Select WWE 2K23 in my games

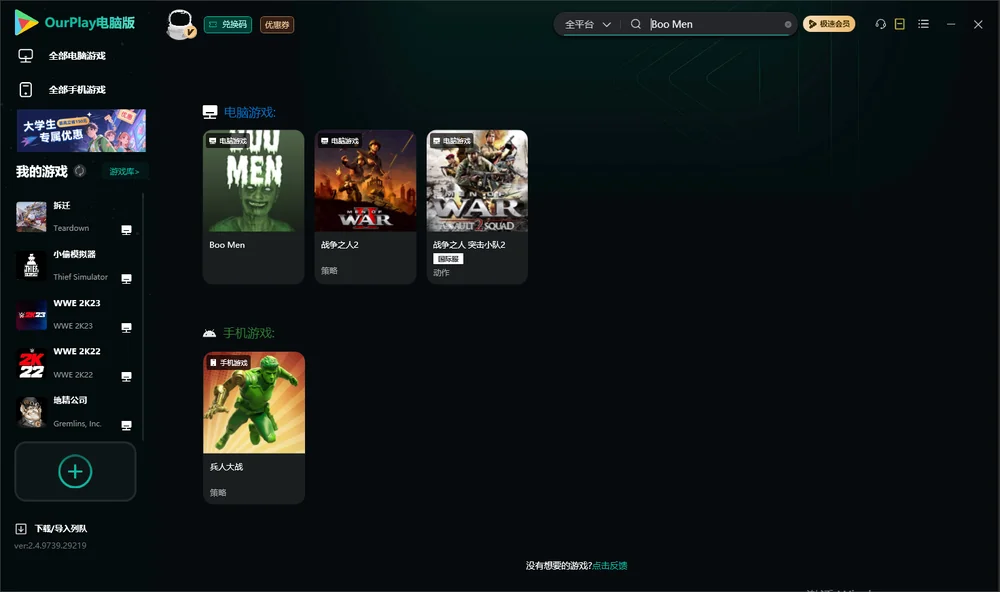pyautogui.click(x=75, y=315)
